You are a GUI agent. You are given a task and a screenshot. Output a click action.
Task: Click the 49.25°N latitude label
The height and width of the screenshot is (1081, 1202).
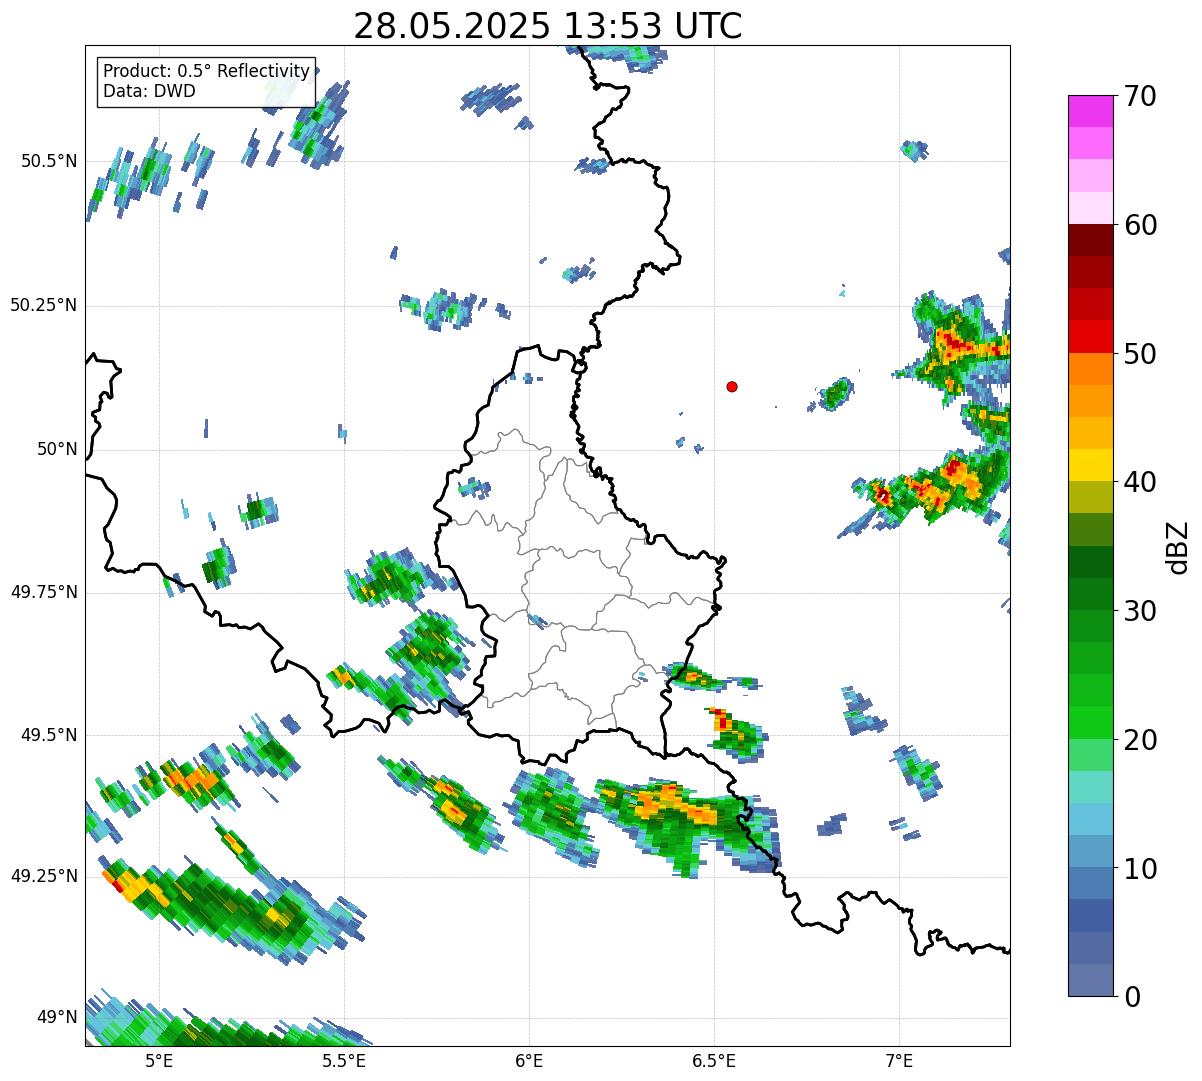pyautogui.click(x=43, y=877)
